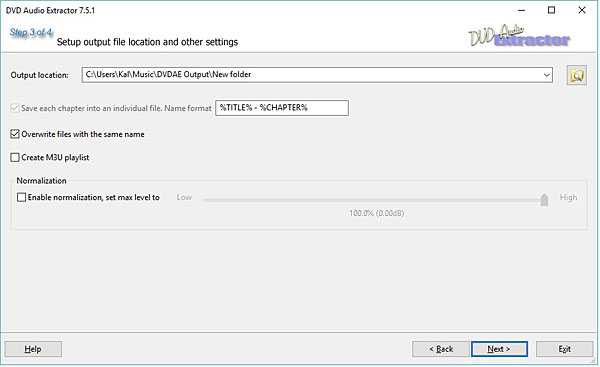This screenshot has width=600, height=367.
Task: Close the DVD Audio Extractor window
Action: (582, 10)
